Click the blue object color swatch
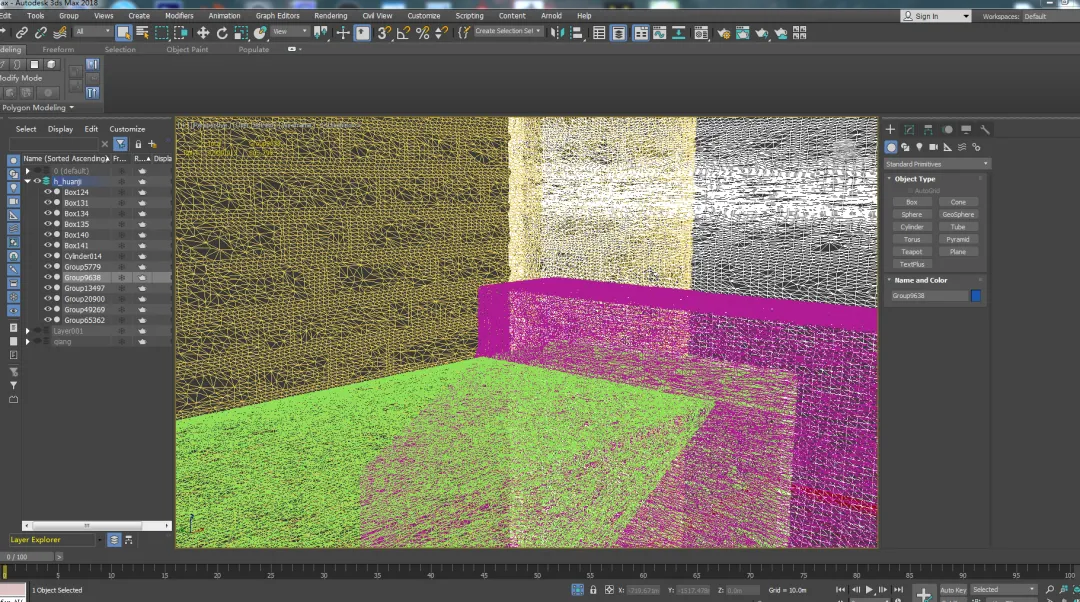This screenshot has width=1080, height=602. point(976,296)
